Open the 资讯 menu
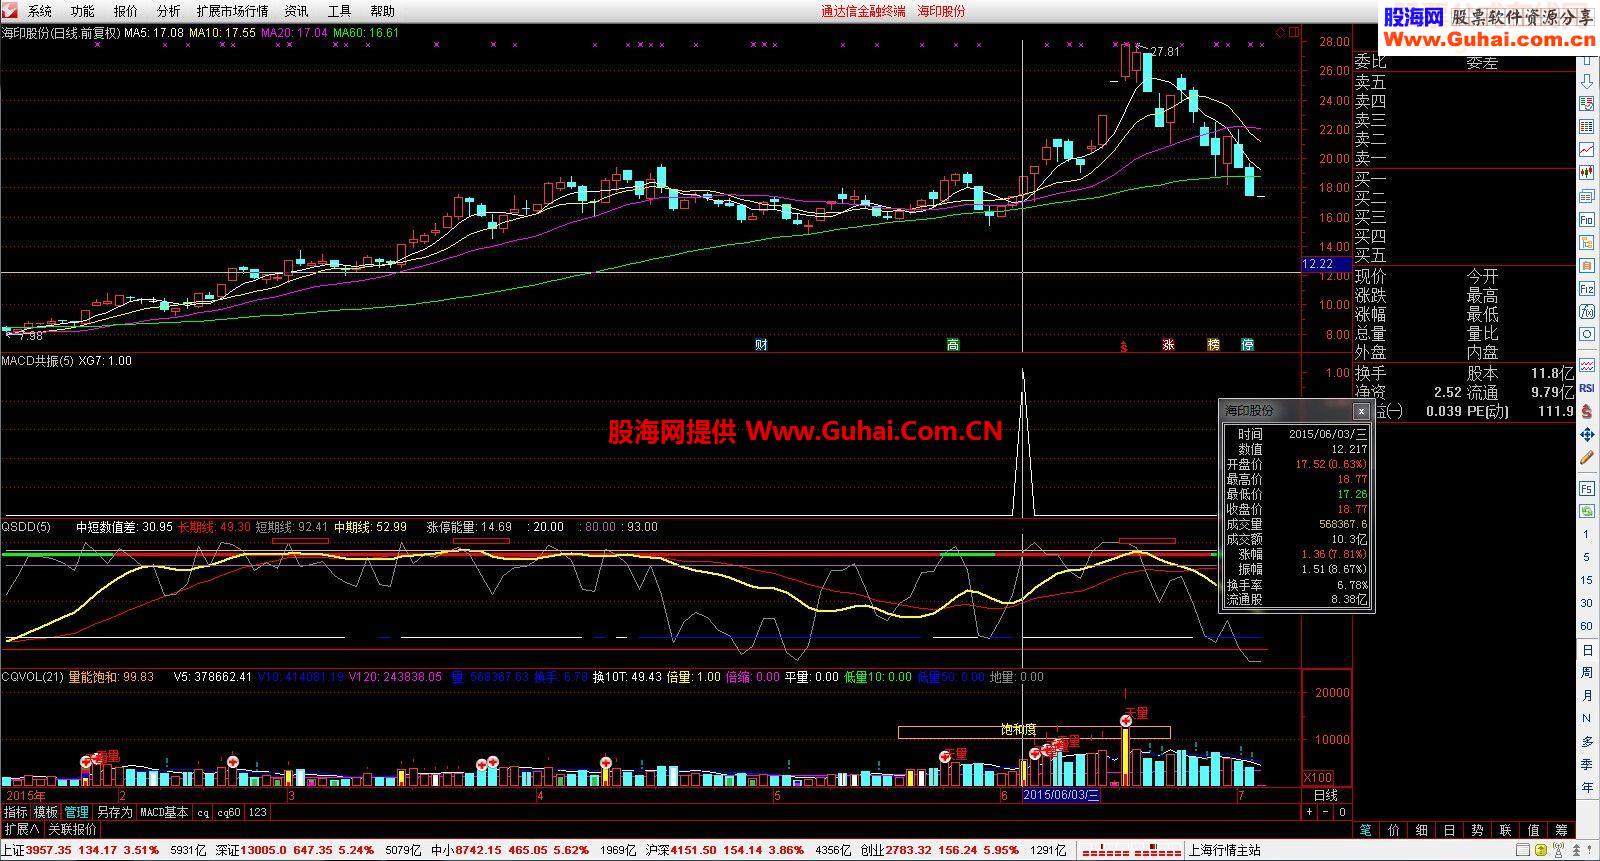1600x861 pixels. pyautogui.click(x=296, y=11)
